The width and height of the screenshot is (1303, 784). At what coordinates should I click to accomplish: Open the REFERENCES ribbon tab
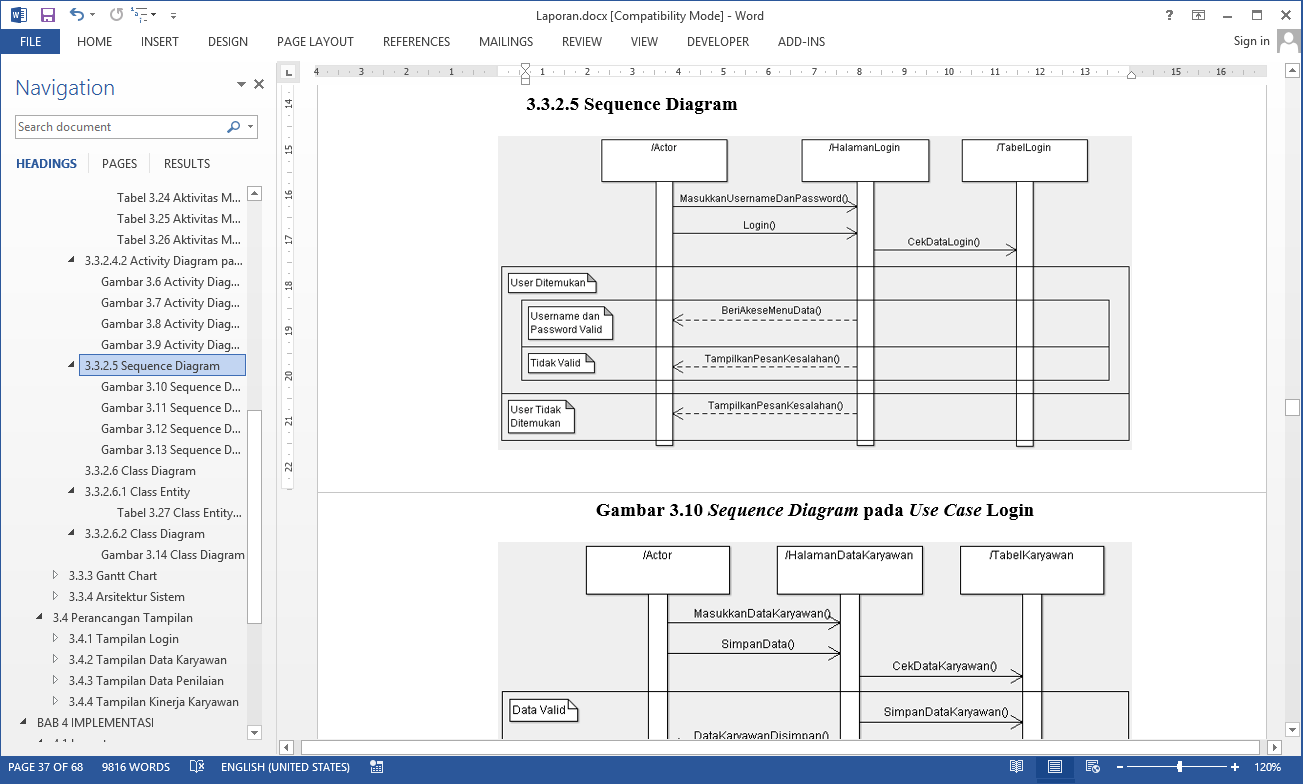point(416,42)
